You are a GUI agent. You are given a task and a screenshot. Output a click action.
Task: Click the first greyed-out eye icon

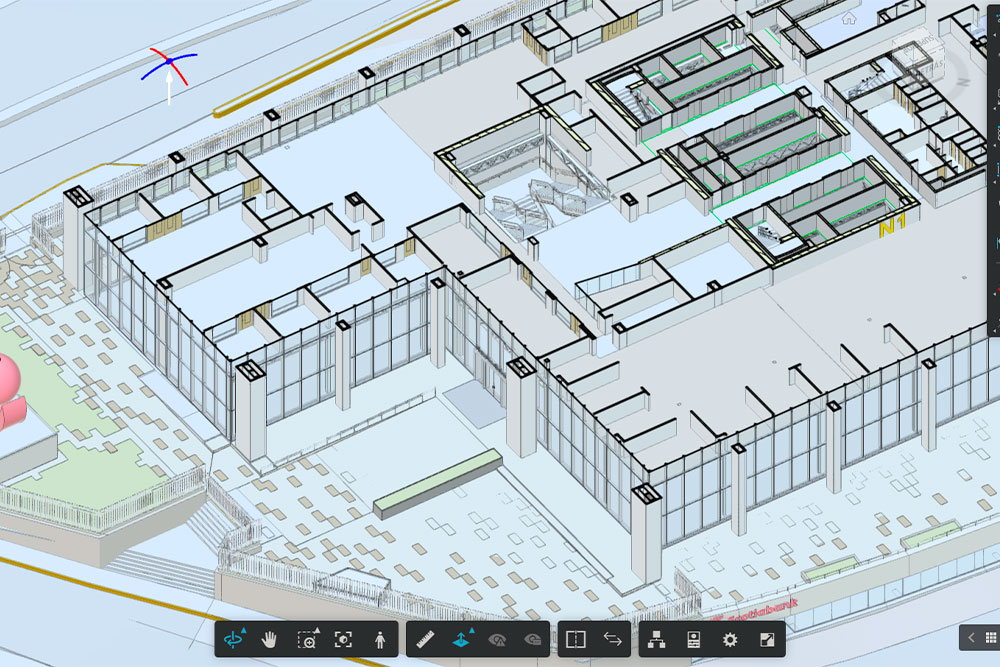(x=497, y=640)
